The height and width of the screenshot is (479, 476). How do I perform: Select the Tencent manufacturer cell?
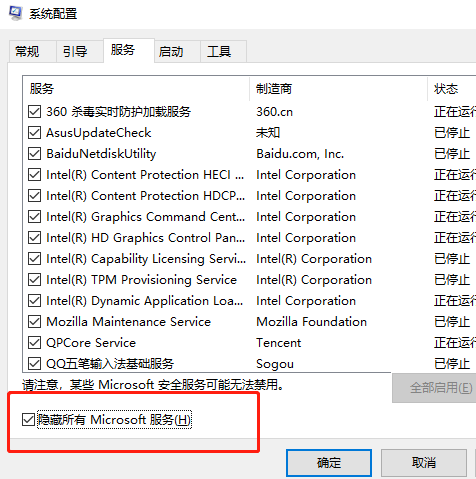click(278, 343)
